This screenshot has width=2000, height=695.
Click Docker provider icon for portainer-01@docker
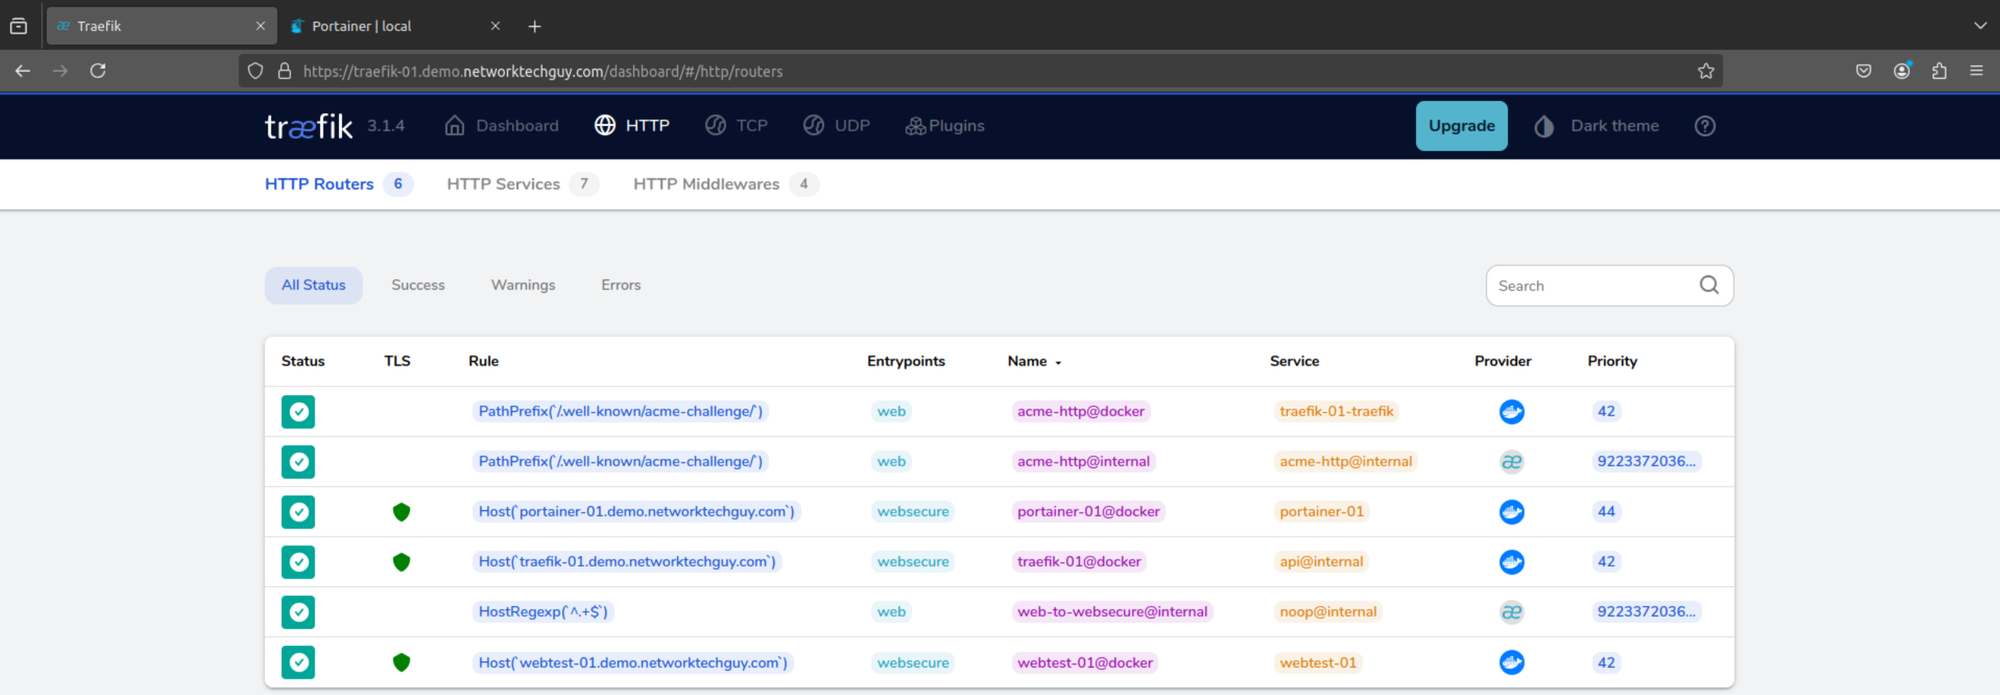tap(1511, 512)
